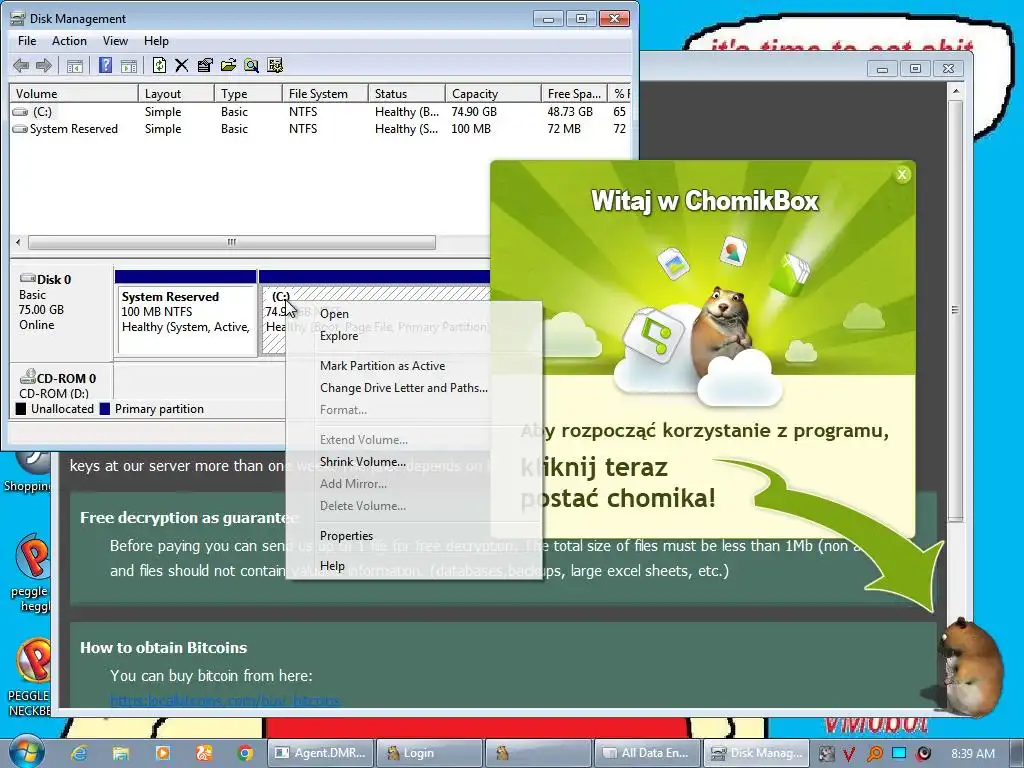Open the Action menu
The width and height of the screenshot is (1024, 768).
point(69,40)
